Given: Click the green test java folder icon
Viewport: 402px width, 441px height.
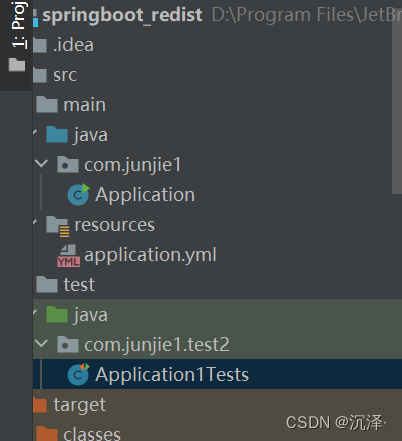Looking at the screenshot, I should [57, 315].
